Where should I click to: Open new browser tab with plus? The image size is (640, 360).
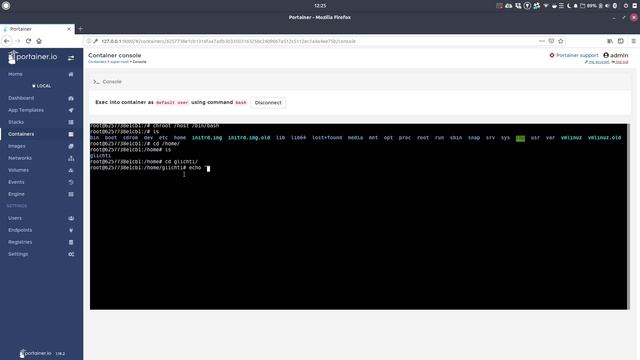80,29
